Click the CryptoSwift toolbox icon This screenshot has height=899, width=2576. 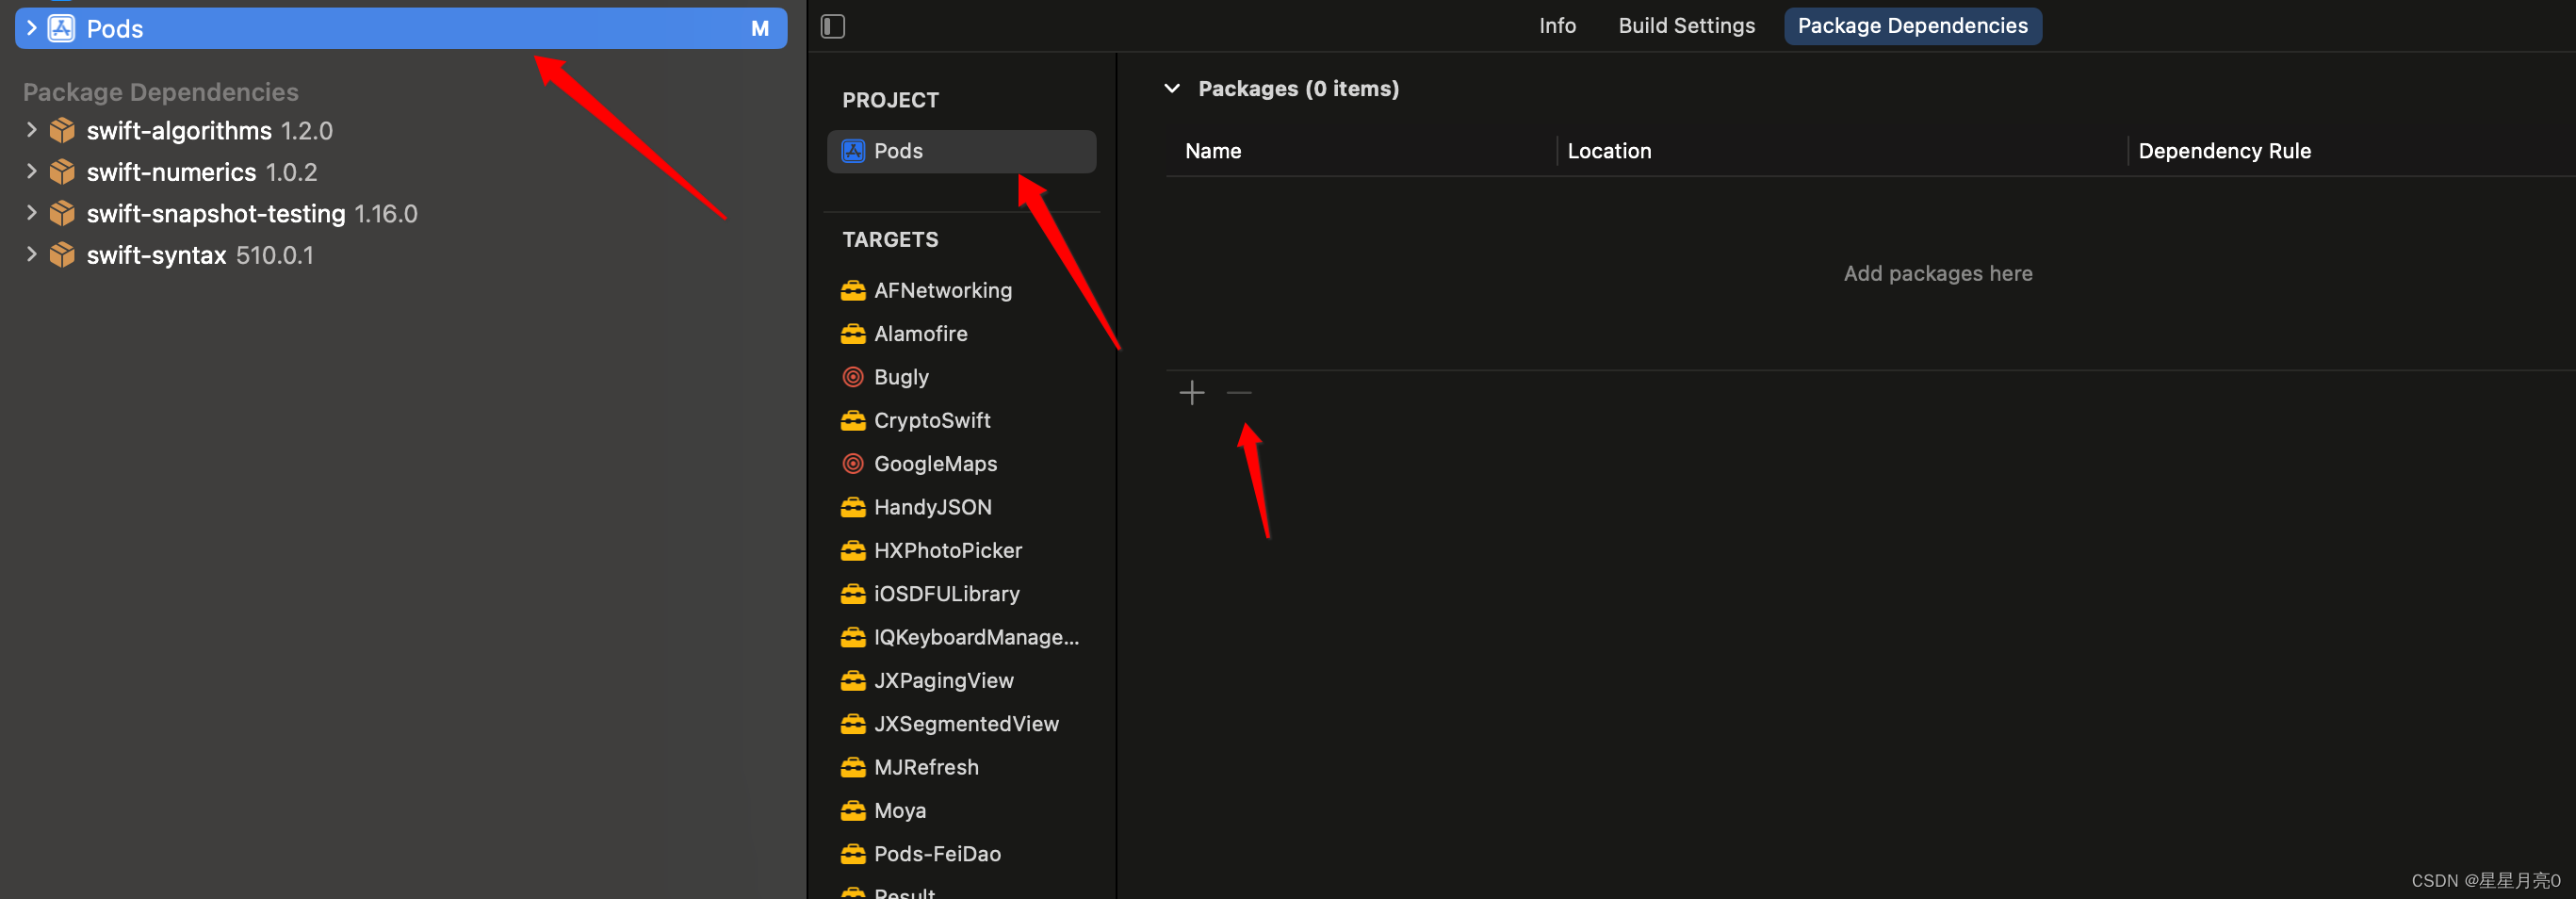tap(853, 420)
